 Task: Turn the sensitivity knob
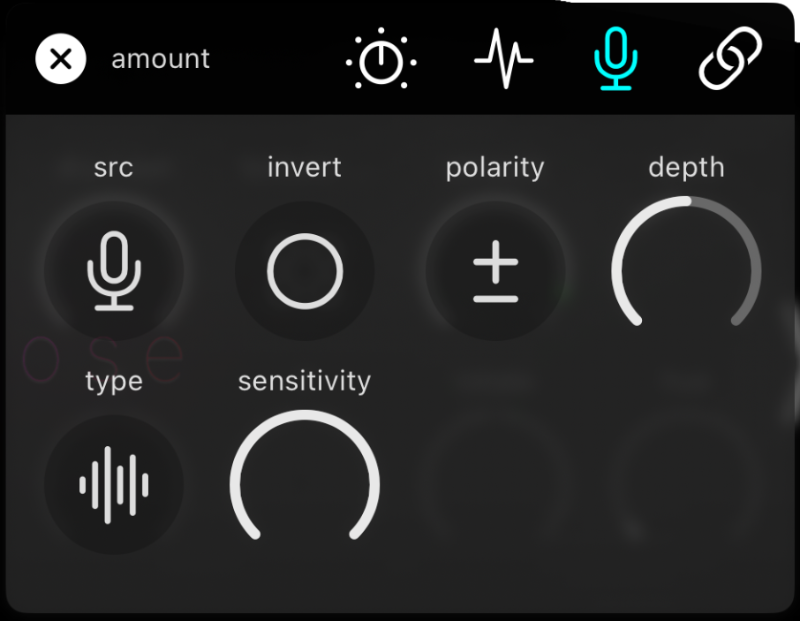click(304, 481)
